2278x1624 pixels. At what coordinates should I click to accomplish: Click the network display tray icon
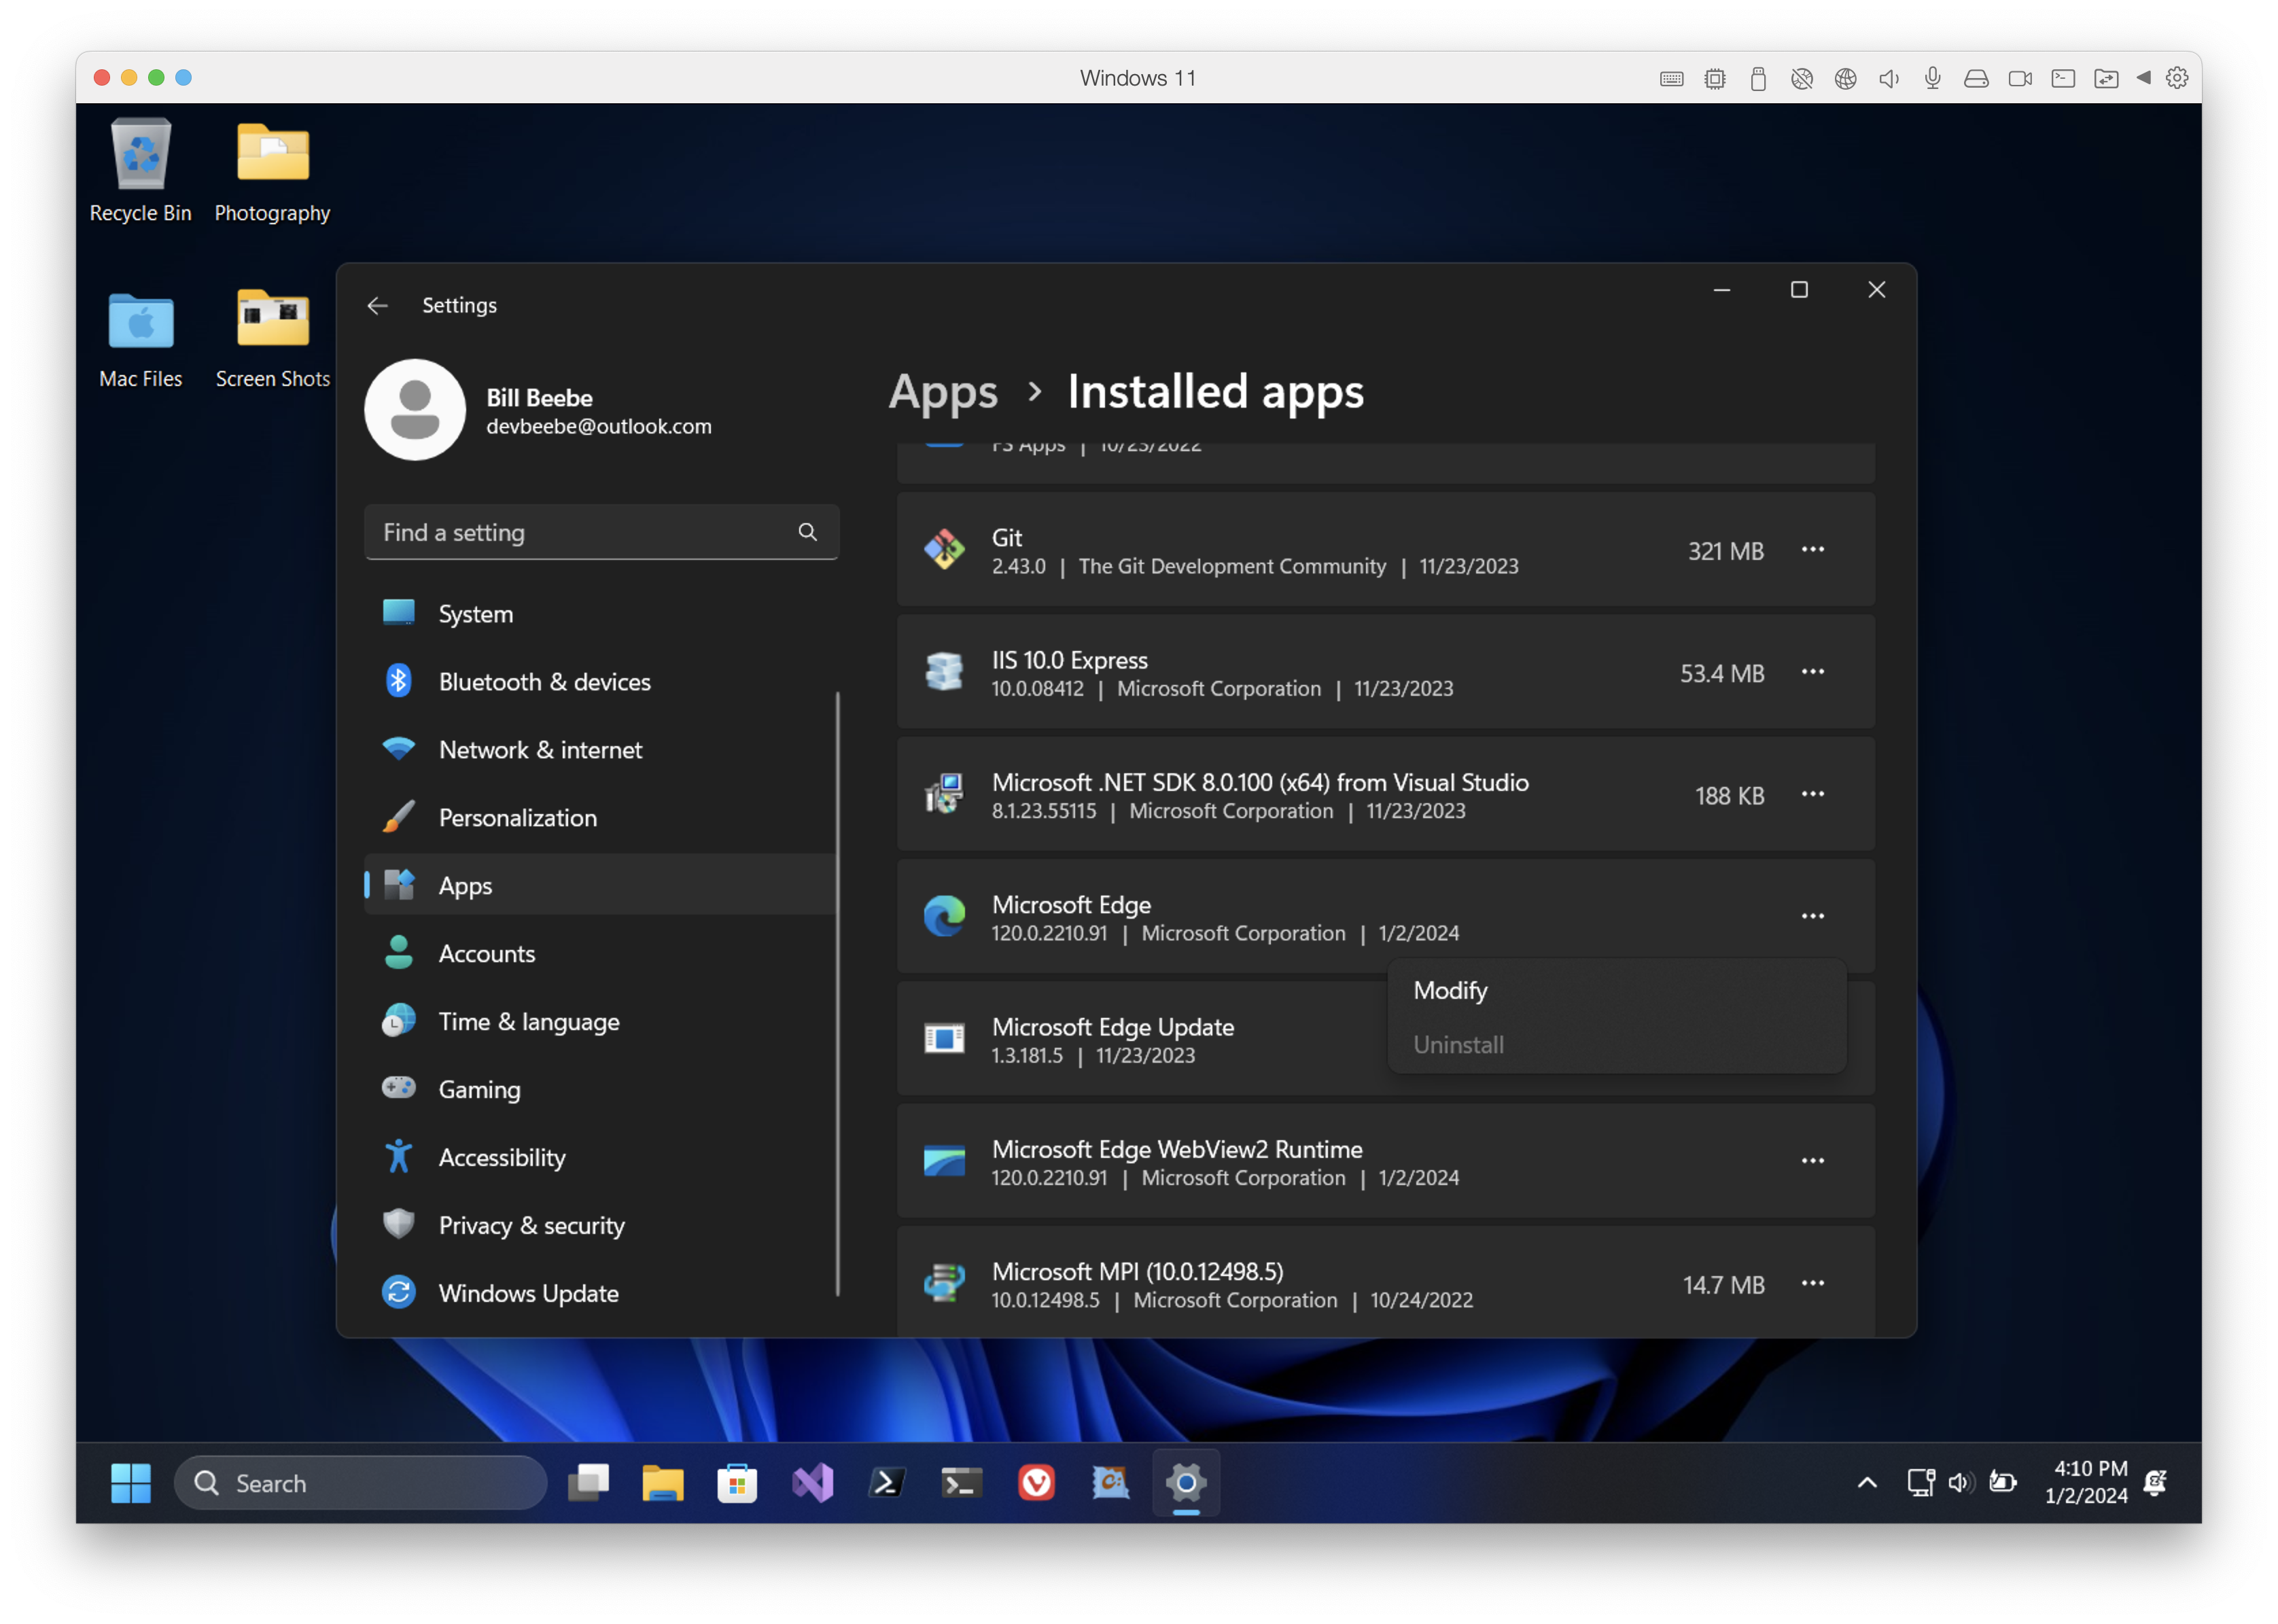point(1920,1484)
